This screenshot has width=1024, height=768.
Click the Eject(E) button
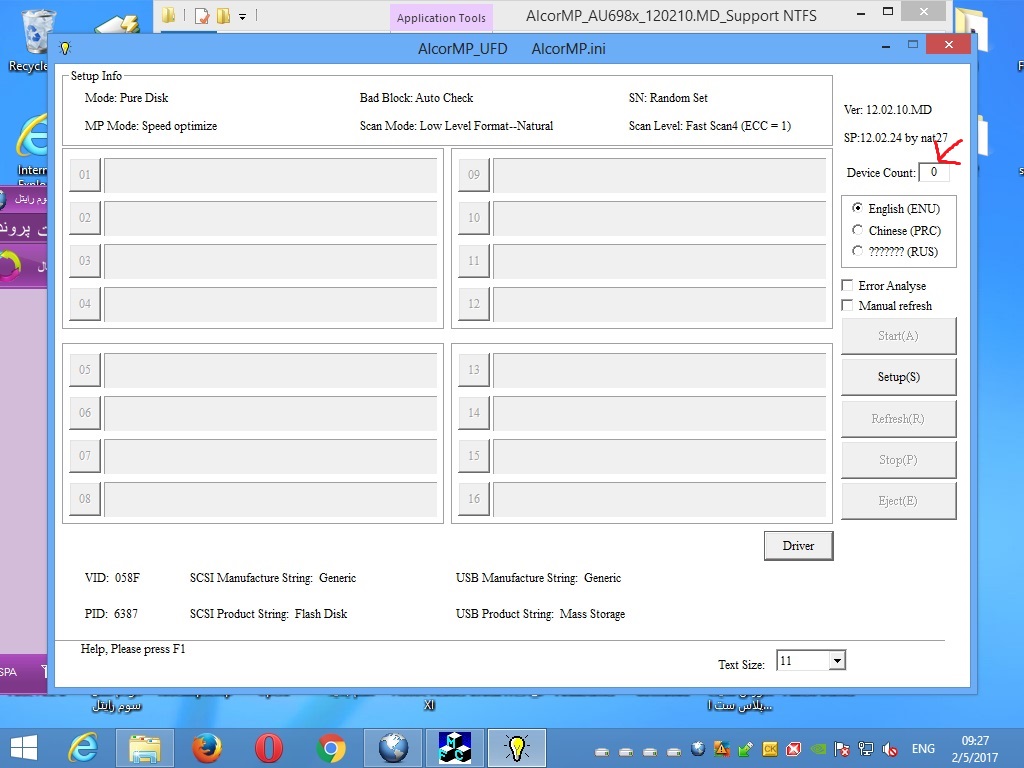click(899, 501)
